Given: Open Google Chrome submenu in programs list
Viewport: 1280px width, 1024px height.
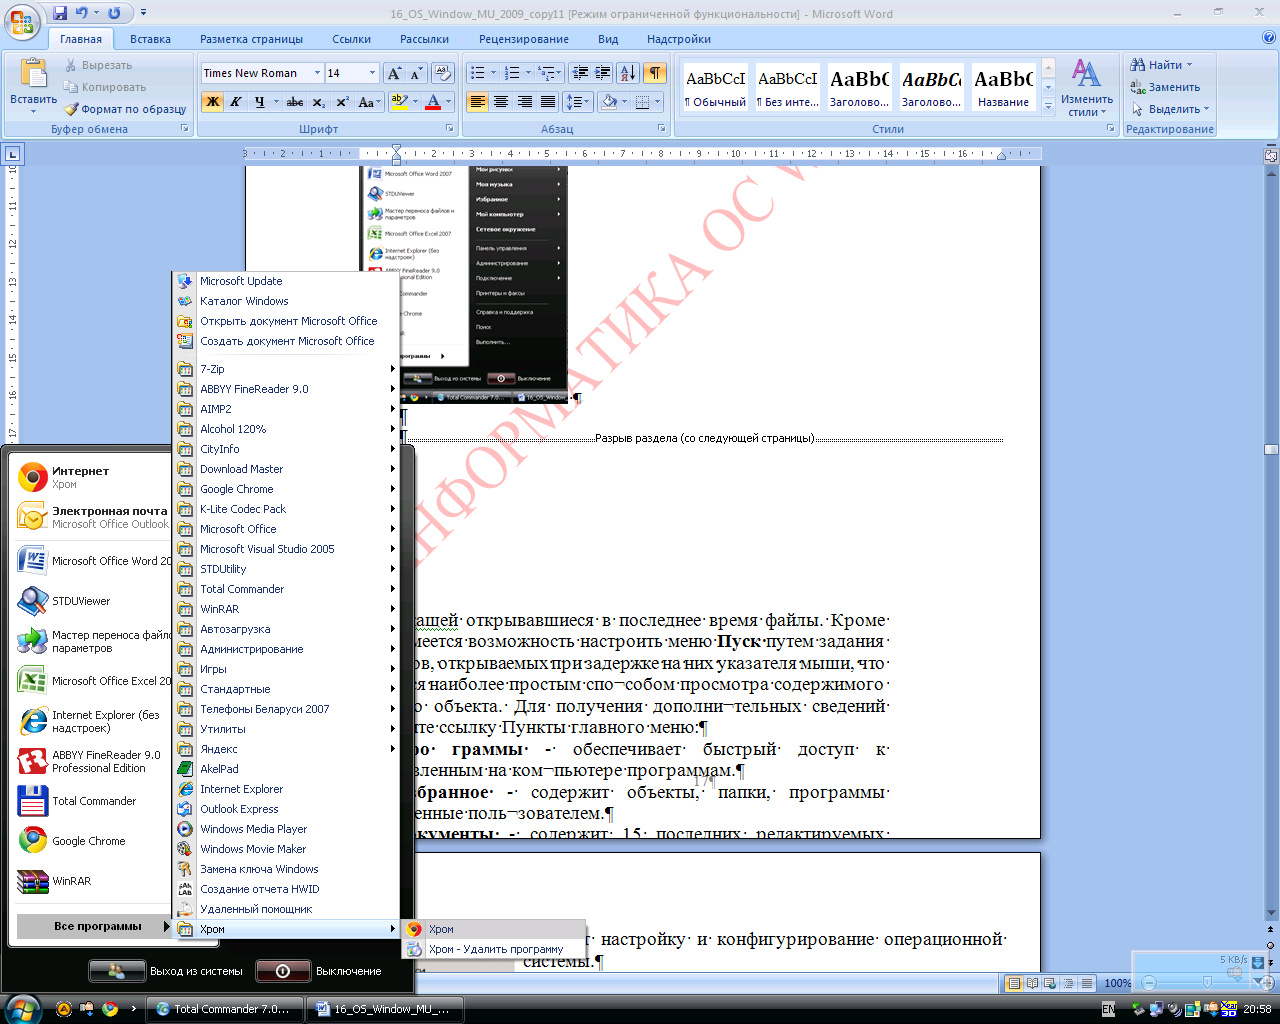Looking at the screenshot, I should pyautogui.click(x=287, y=489).
